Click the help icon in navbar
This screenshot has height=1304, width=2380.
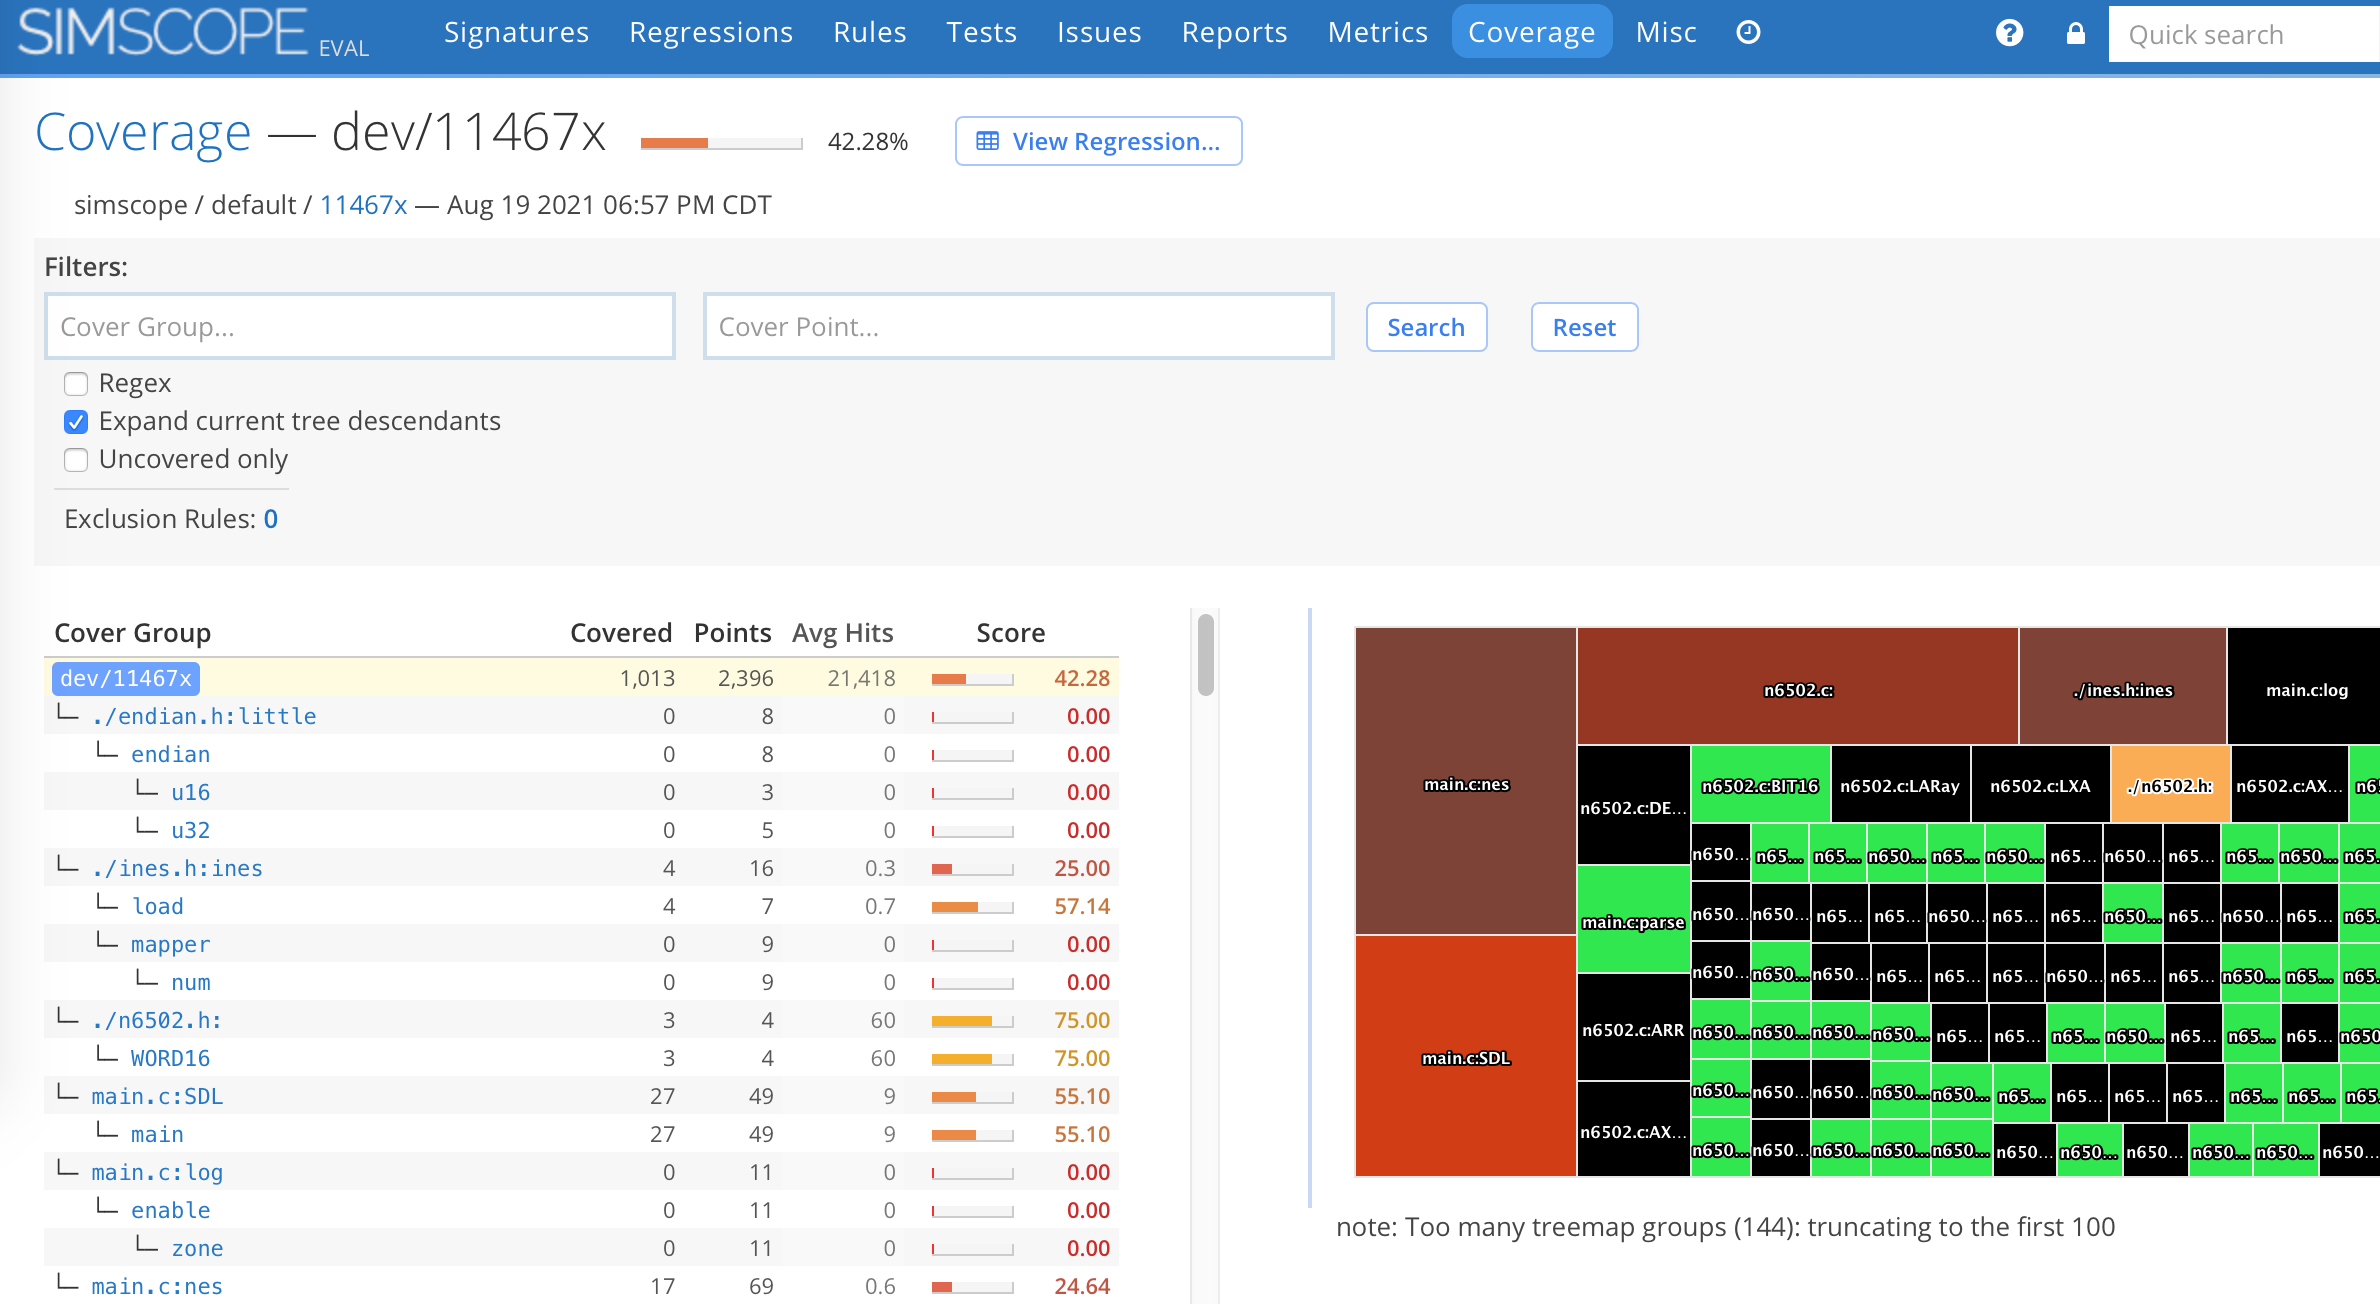point(2007,32)
